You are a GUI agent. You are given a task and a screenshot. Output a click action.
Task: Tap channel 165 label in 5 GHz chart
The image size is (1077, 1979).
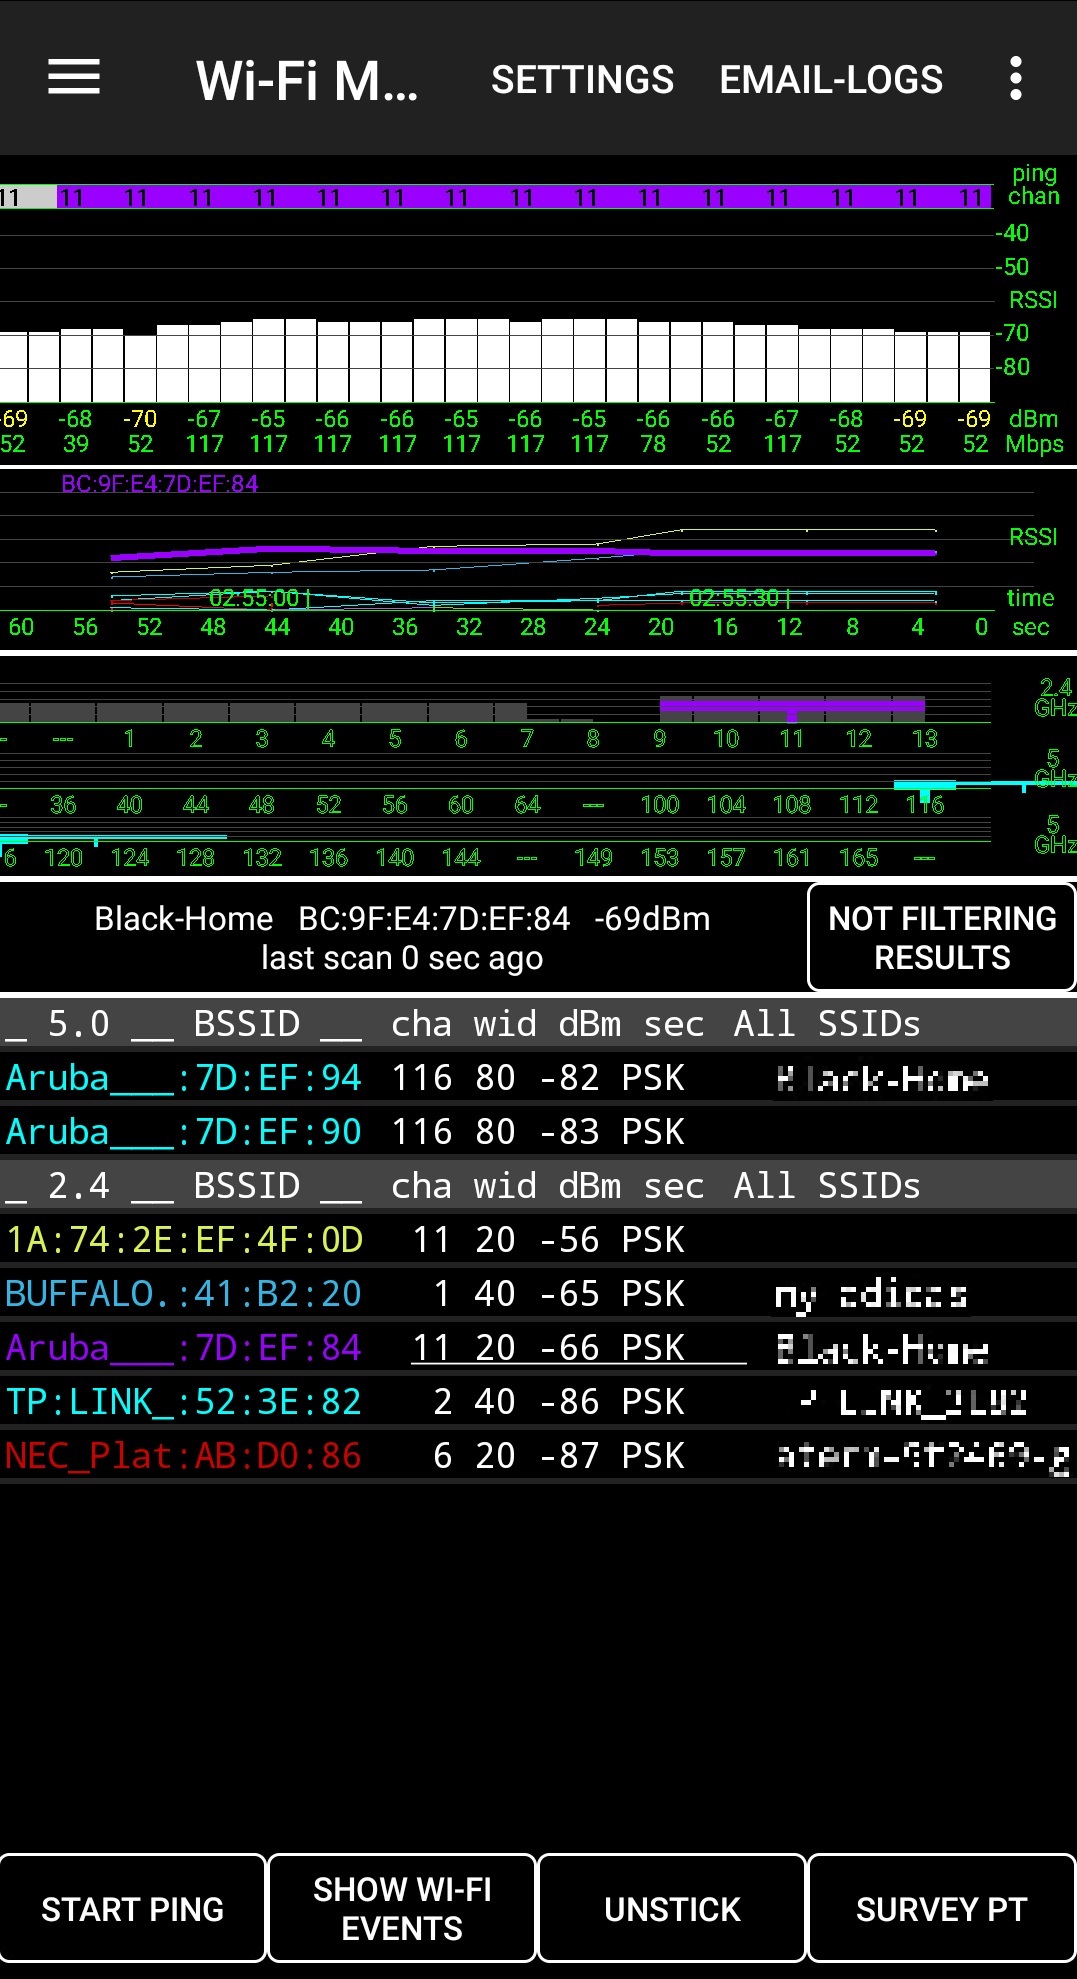tap(858, 858)
